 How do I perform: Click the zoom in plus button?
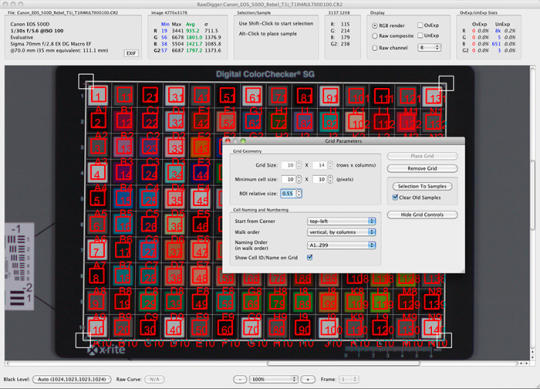308,379
